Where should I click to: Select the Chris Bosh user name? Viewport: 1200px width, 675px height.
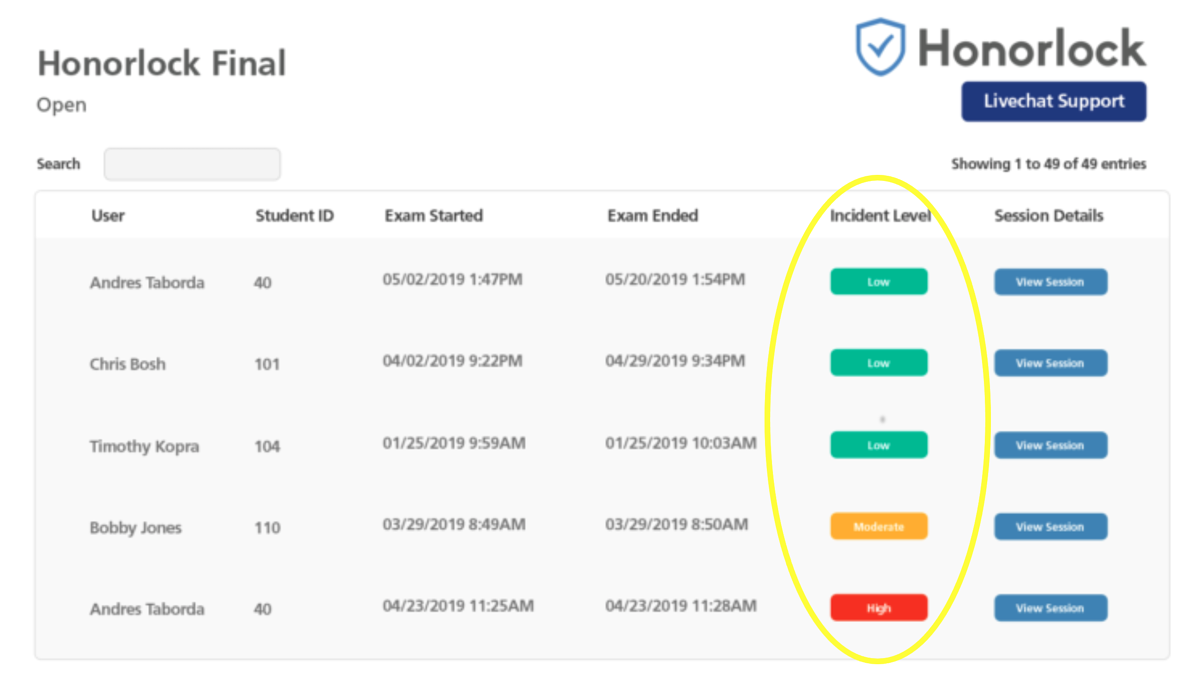tap(128, 364)
